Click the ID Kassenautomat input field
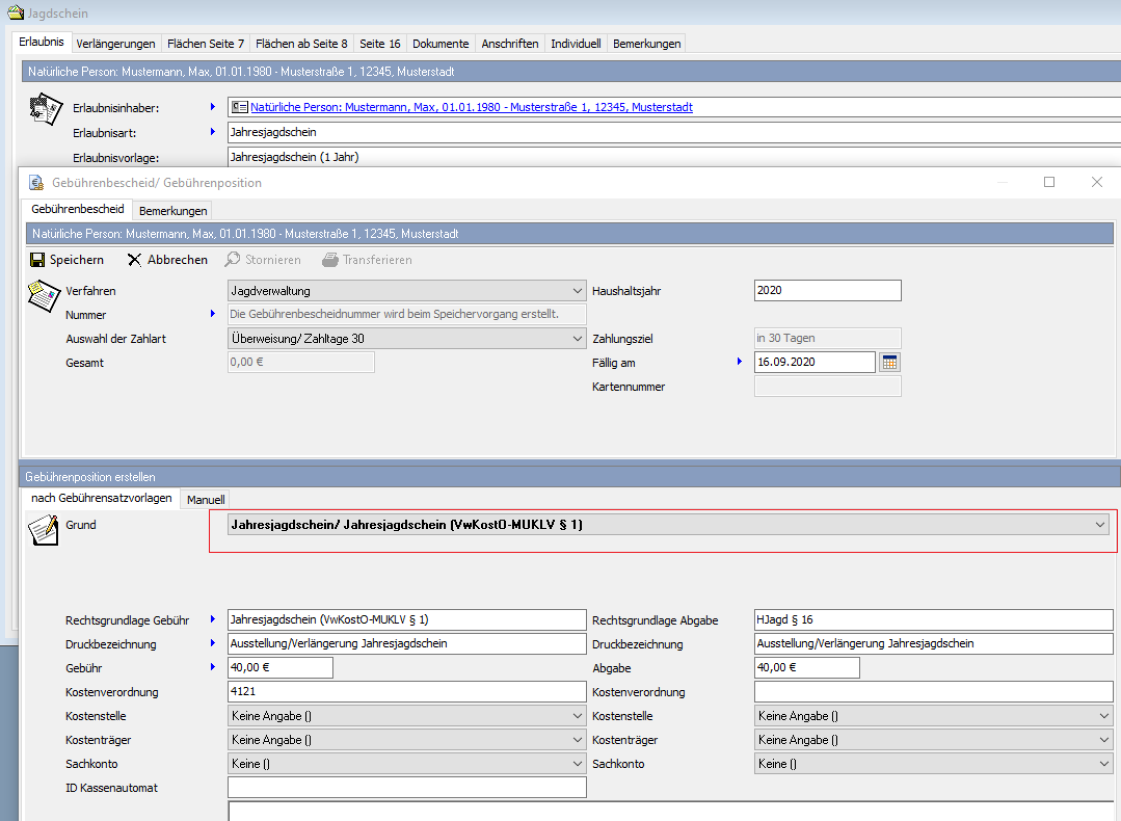Image resolution: width=1121 pixels, height=821 pixels. [x=406, y=788]
